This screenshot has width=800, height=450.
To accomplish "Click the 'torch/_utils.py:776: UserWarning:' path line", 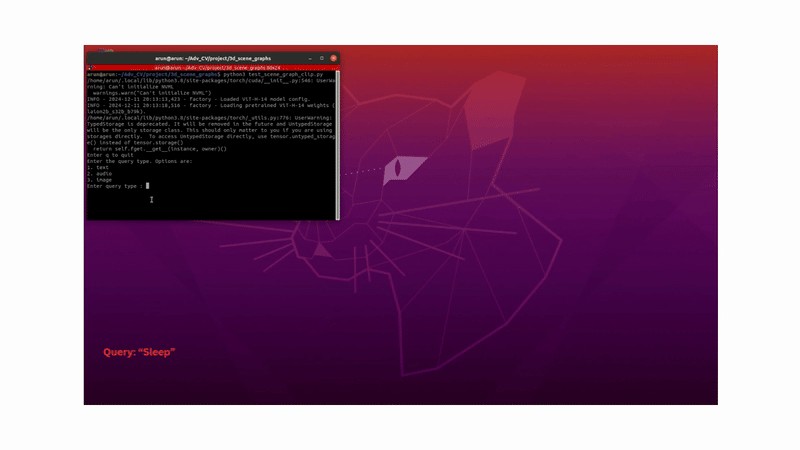I will click(x=209, y=118).
